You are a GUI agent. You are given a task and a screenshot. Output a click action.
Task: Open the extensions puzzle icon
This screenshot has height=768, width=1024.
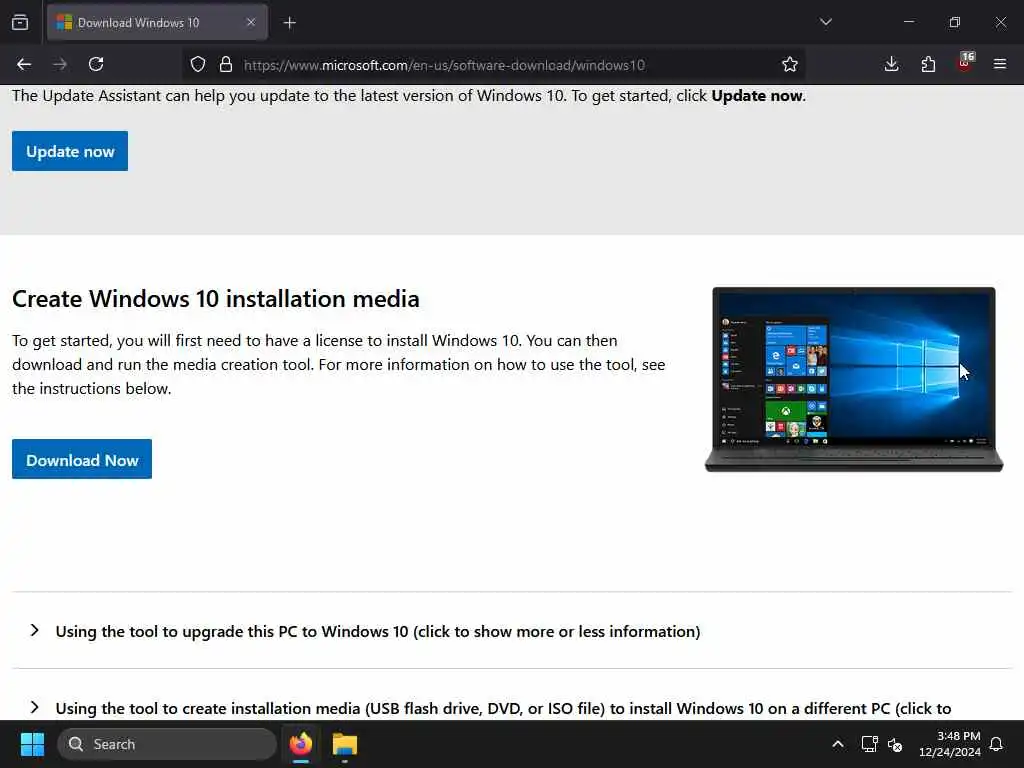pyautogui.click(x=928, y=64)
